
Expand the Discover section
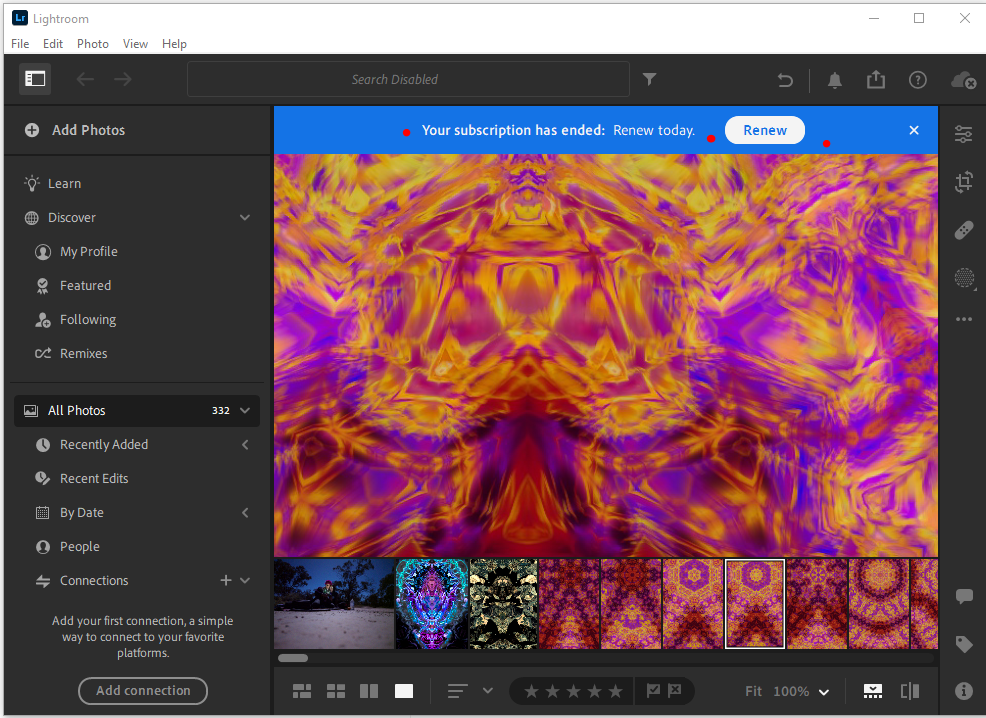click(245, 217)
